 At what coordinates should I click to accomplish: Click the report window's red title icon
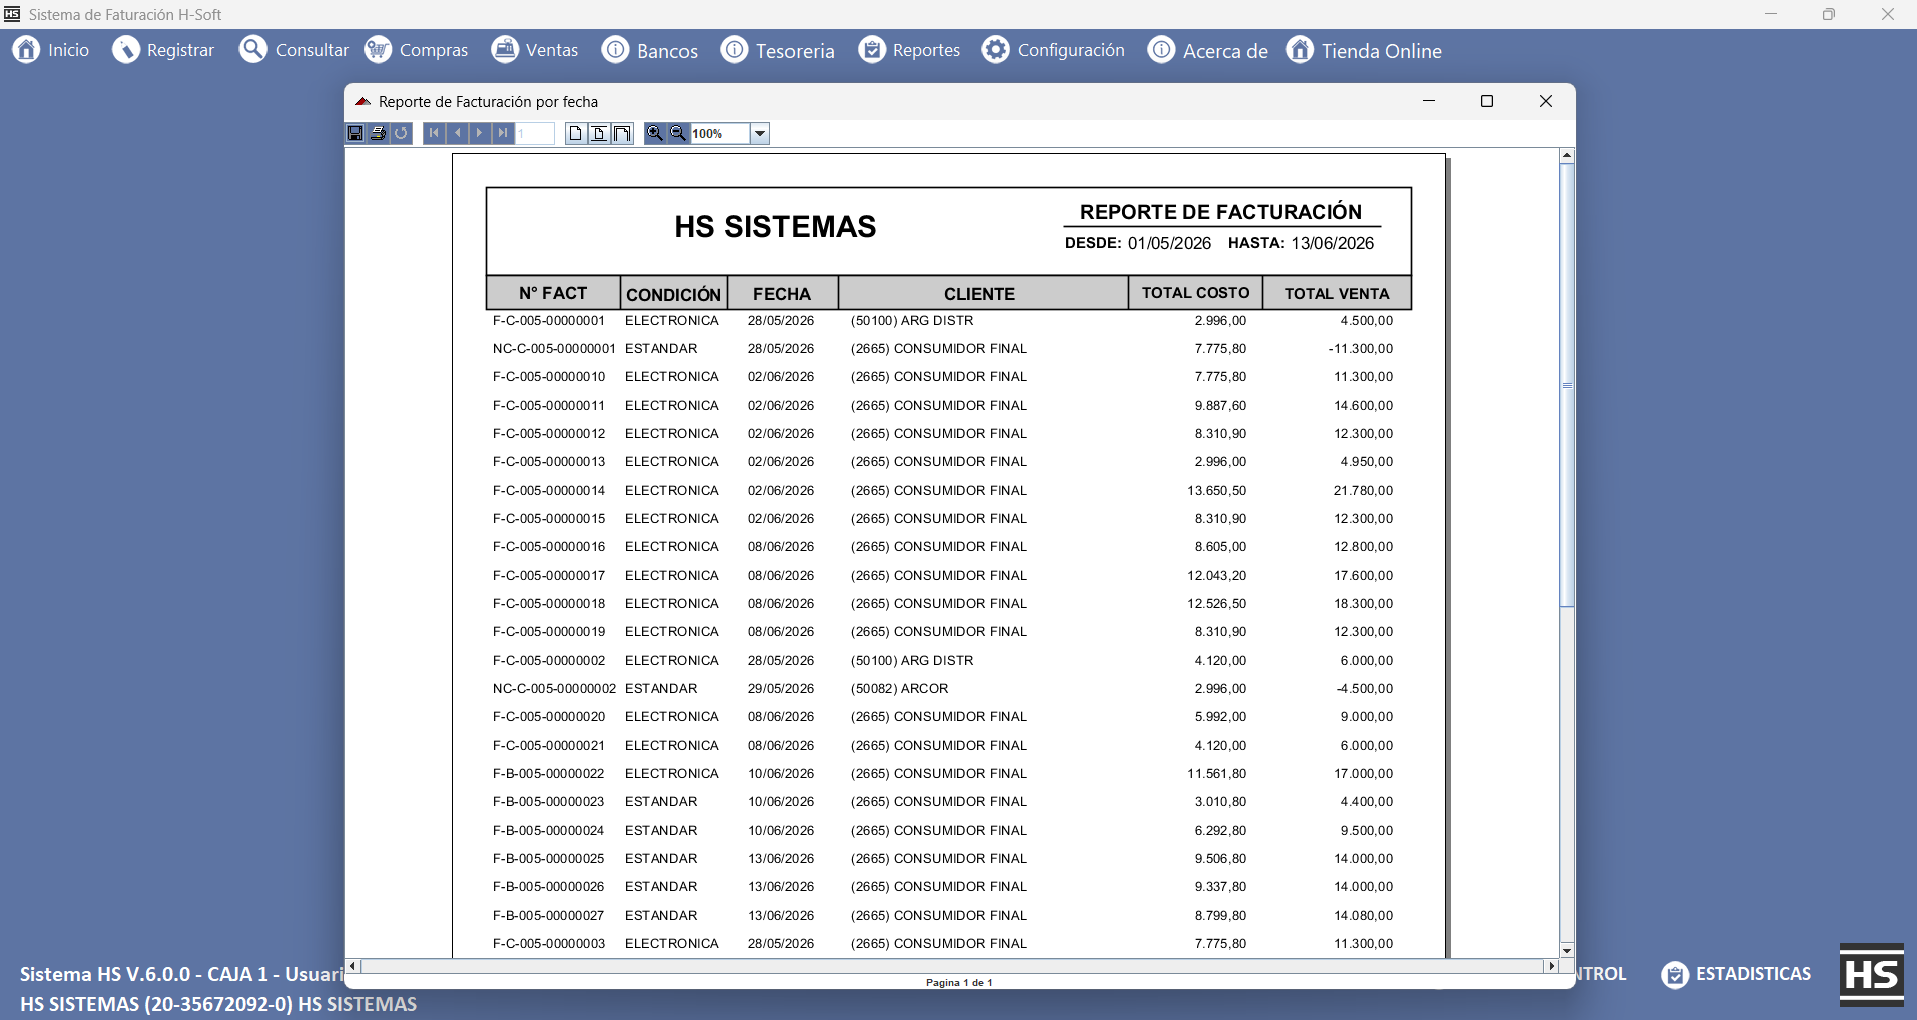[363, 102]
